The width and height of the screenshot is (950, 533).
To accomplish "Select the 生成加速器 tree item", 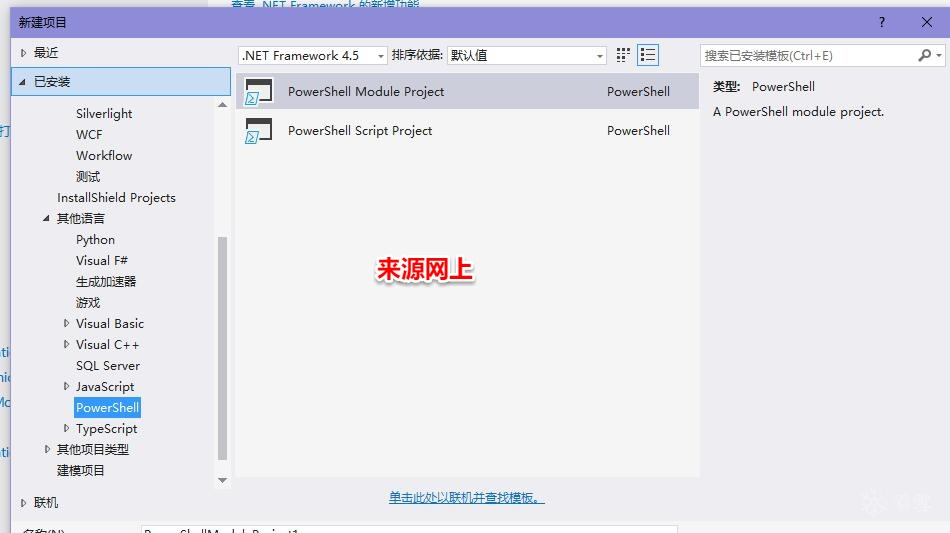I will point(106,281).
